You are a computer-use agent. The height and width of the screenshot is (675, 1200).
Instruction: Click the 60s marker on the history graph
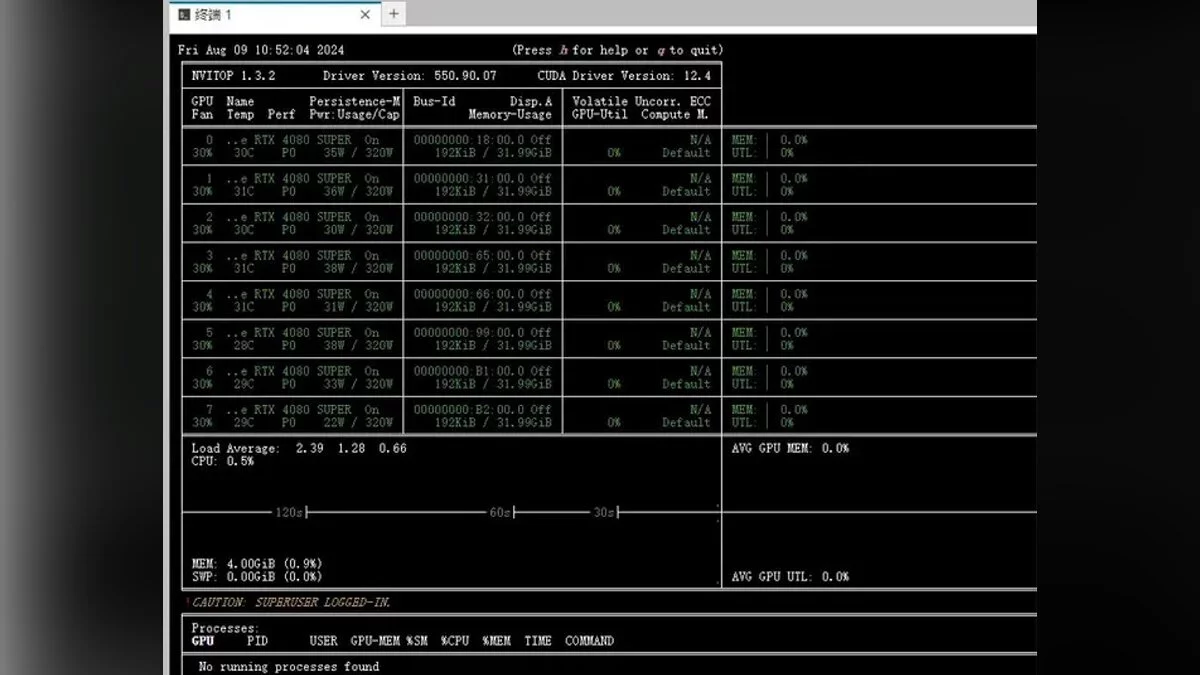point(500,512)
